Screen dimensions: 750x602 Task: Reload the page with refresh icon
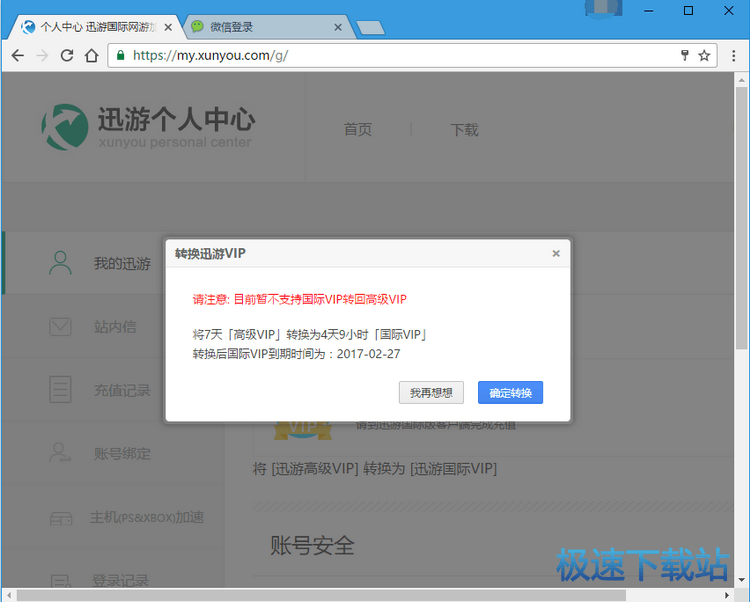pyautogui.click(x=67, y=55)
